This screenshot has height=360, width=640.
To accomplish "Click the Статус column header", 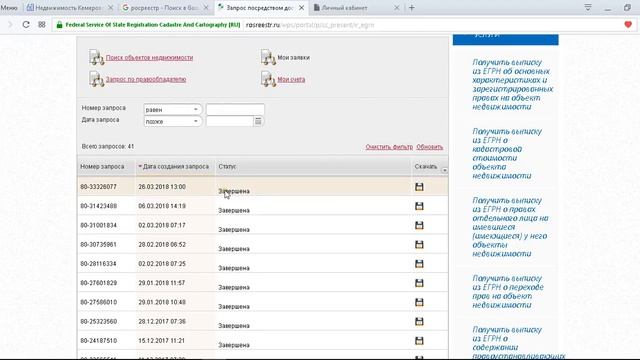I will point(227,167).
